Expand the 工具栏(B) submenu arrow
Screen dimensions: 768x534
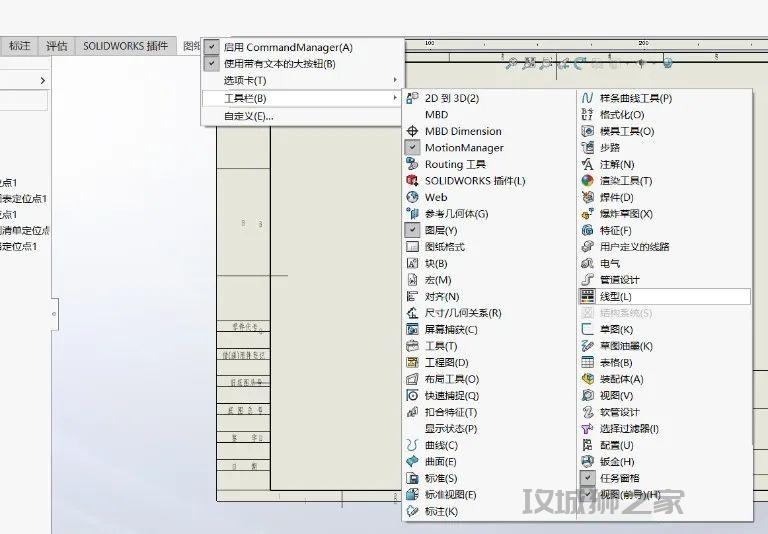[395, 98]
